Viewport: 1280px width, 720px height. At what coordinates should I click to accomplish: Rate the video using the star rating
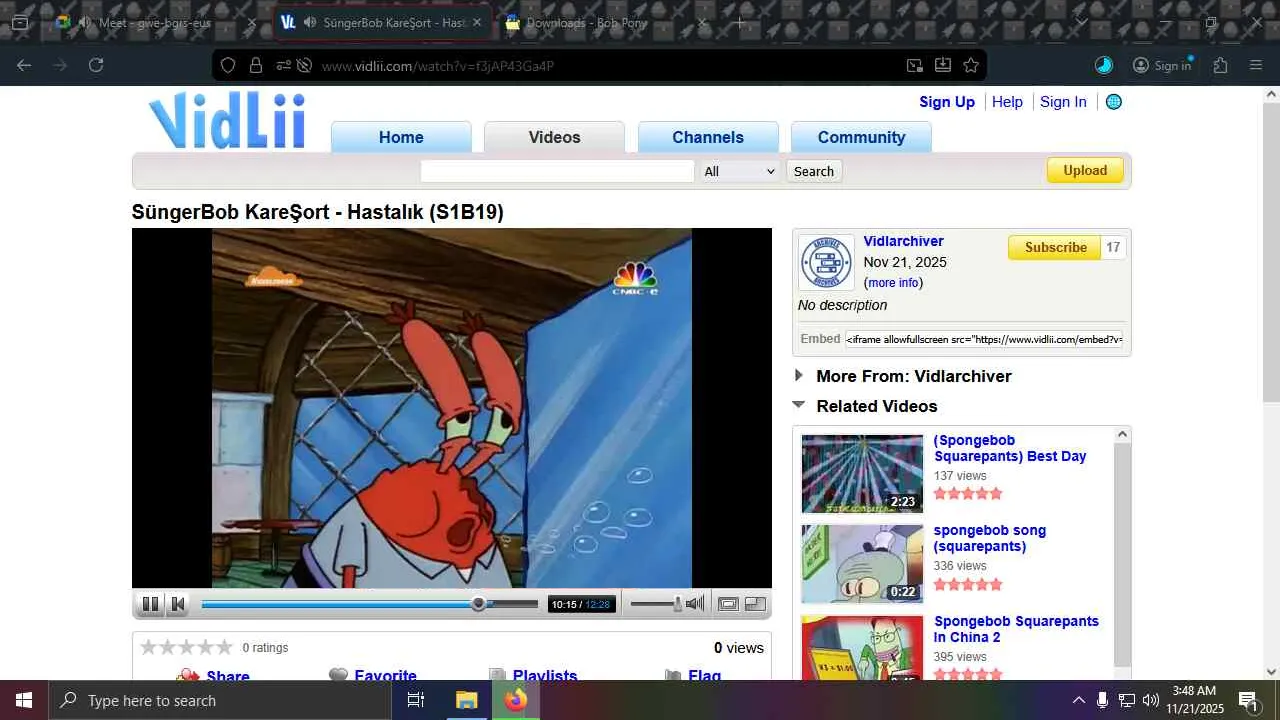186,647
